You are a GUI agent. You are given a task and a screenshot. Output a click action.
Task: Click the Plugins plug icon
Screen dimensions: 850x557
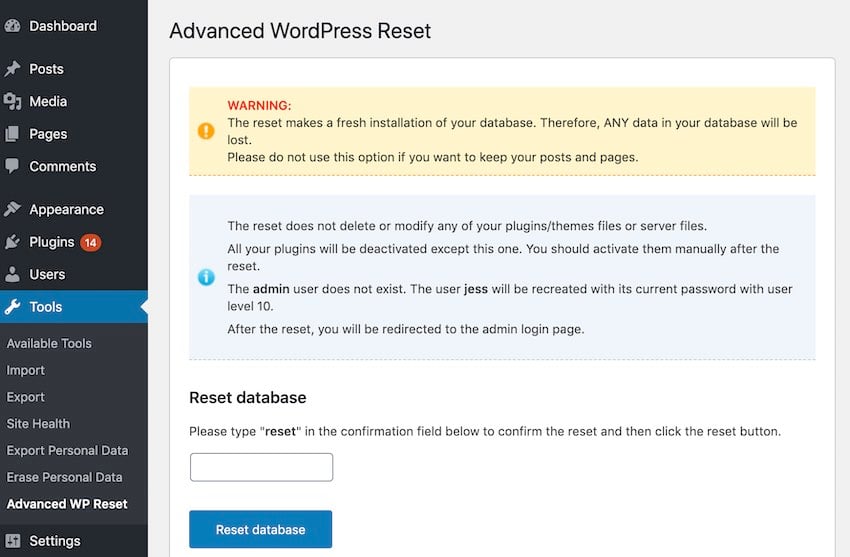[12, 242]
